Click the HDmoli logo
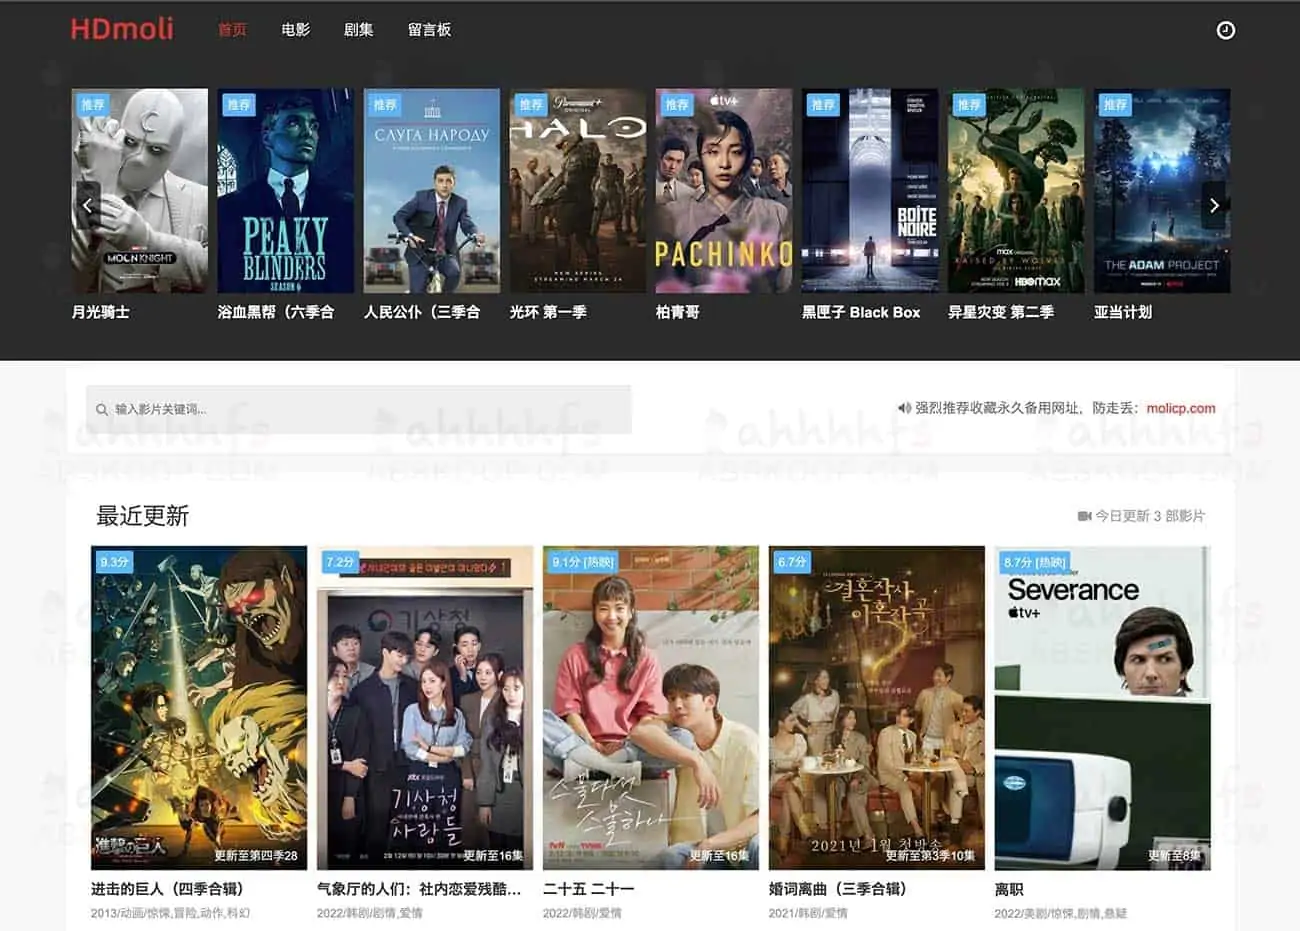The height and width of the screenshot is (931, 1300). pyautogui.click(x=122, y=29)
